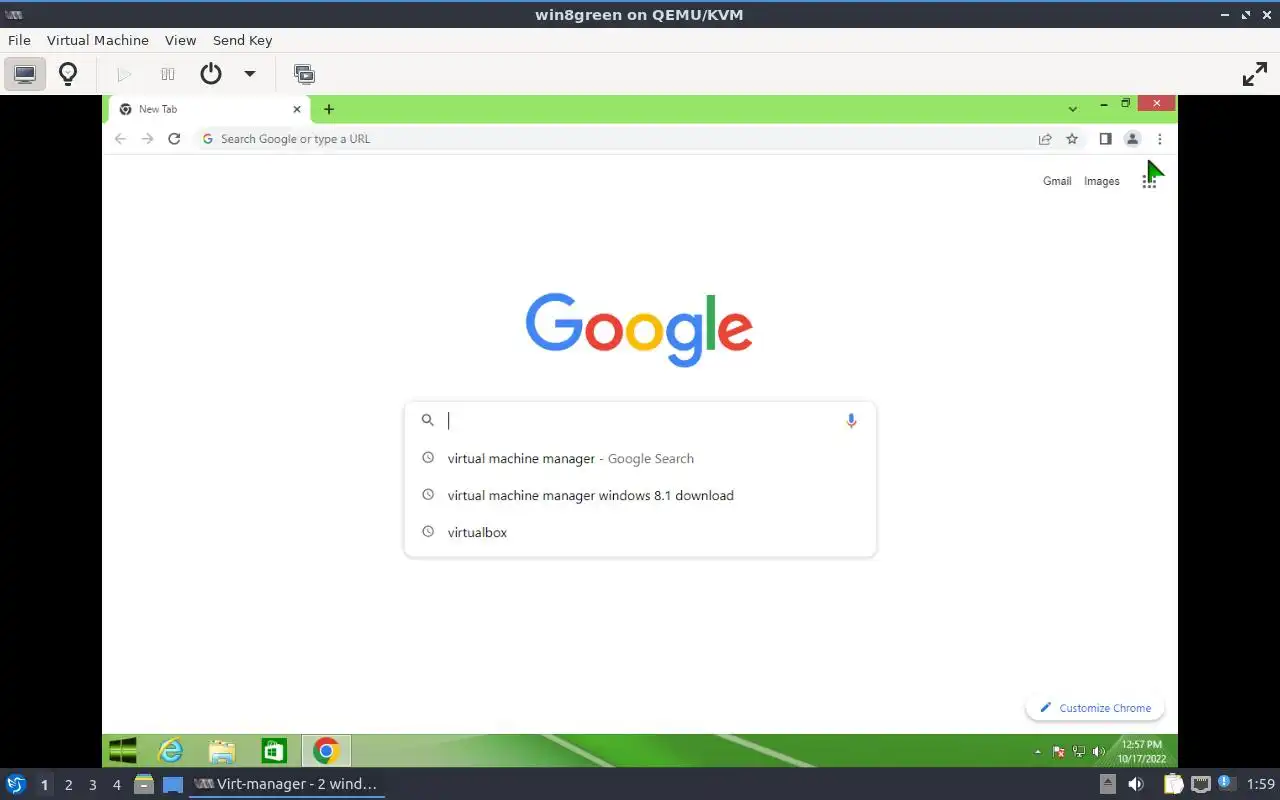The height and width of the screenshot is (800, 1280).
Task: Open the File menu
Action: (19, 40)
